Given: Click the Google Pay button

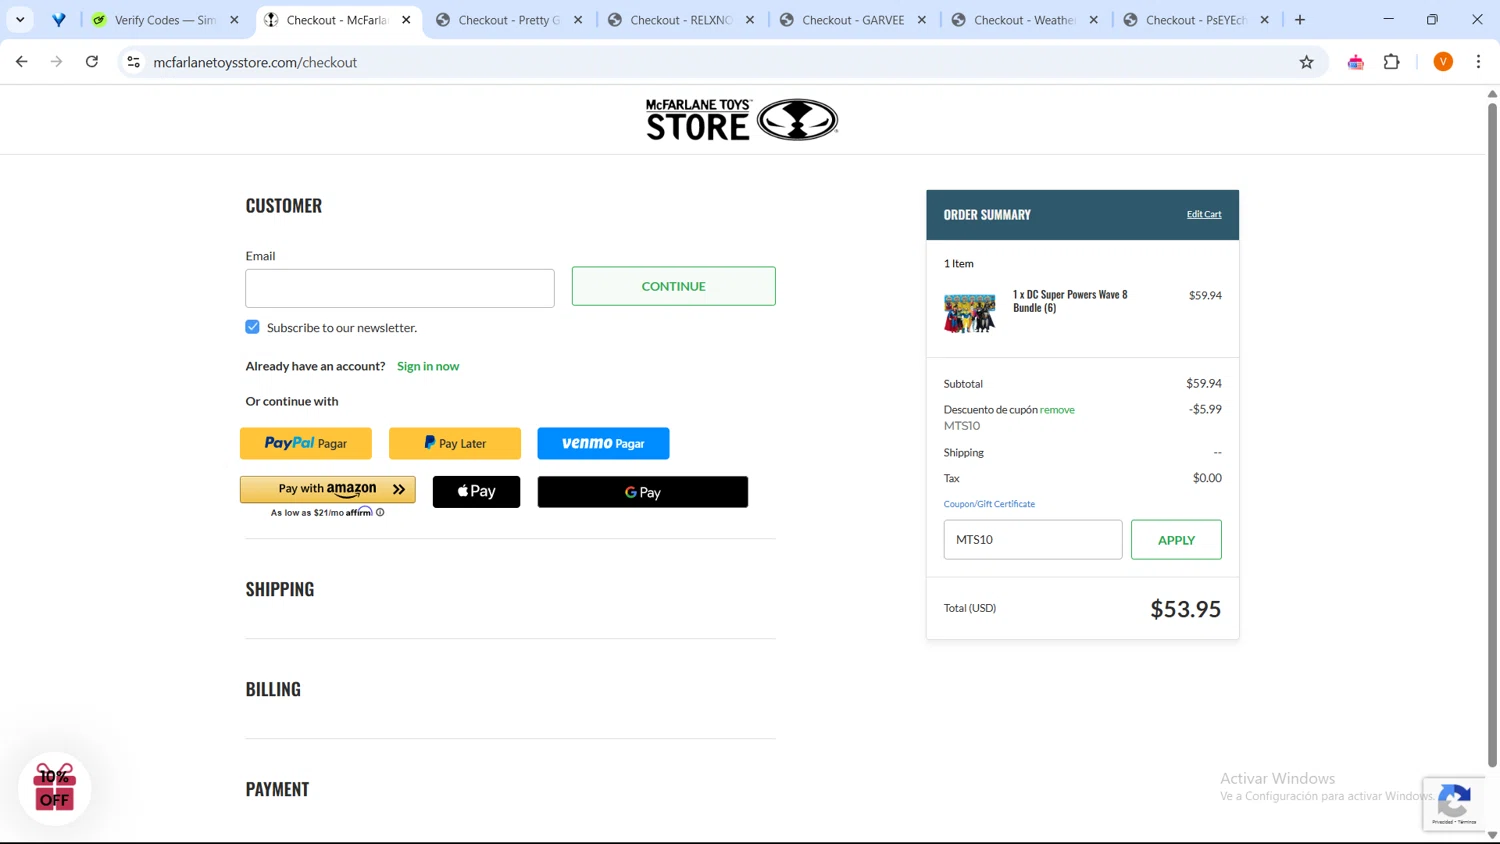Looking at the screenshot, I should click(x=643, y=492).
